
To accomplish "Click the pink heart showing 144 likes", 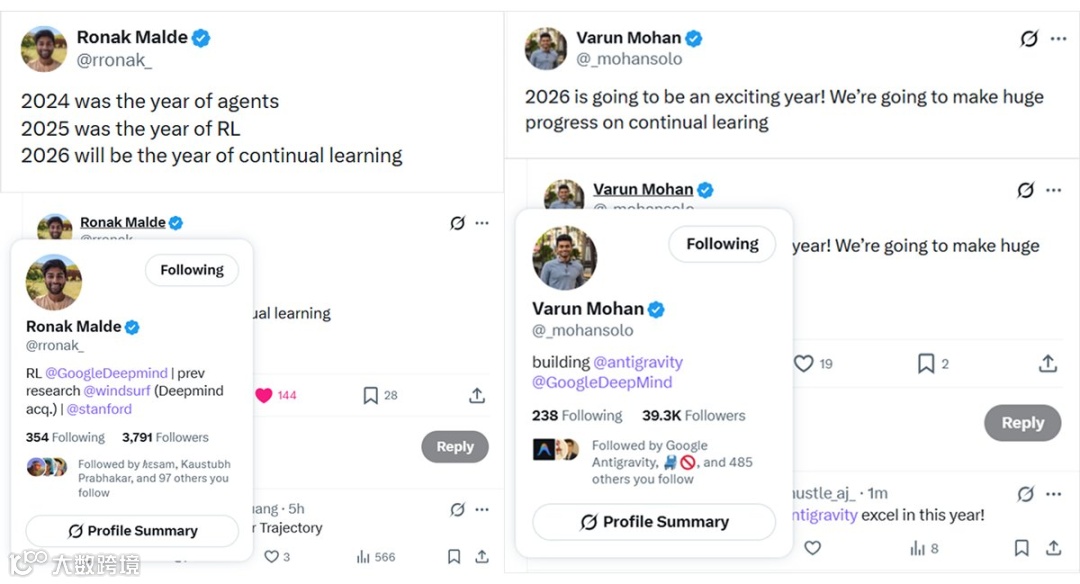I will (264, 395).
